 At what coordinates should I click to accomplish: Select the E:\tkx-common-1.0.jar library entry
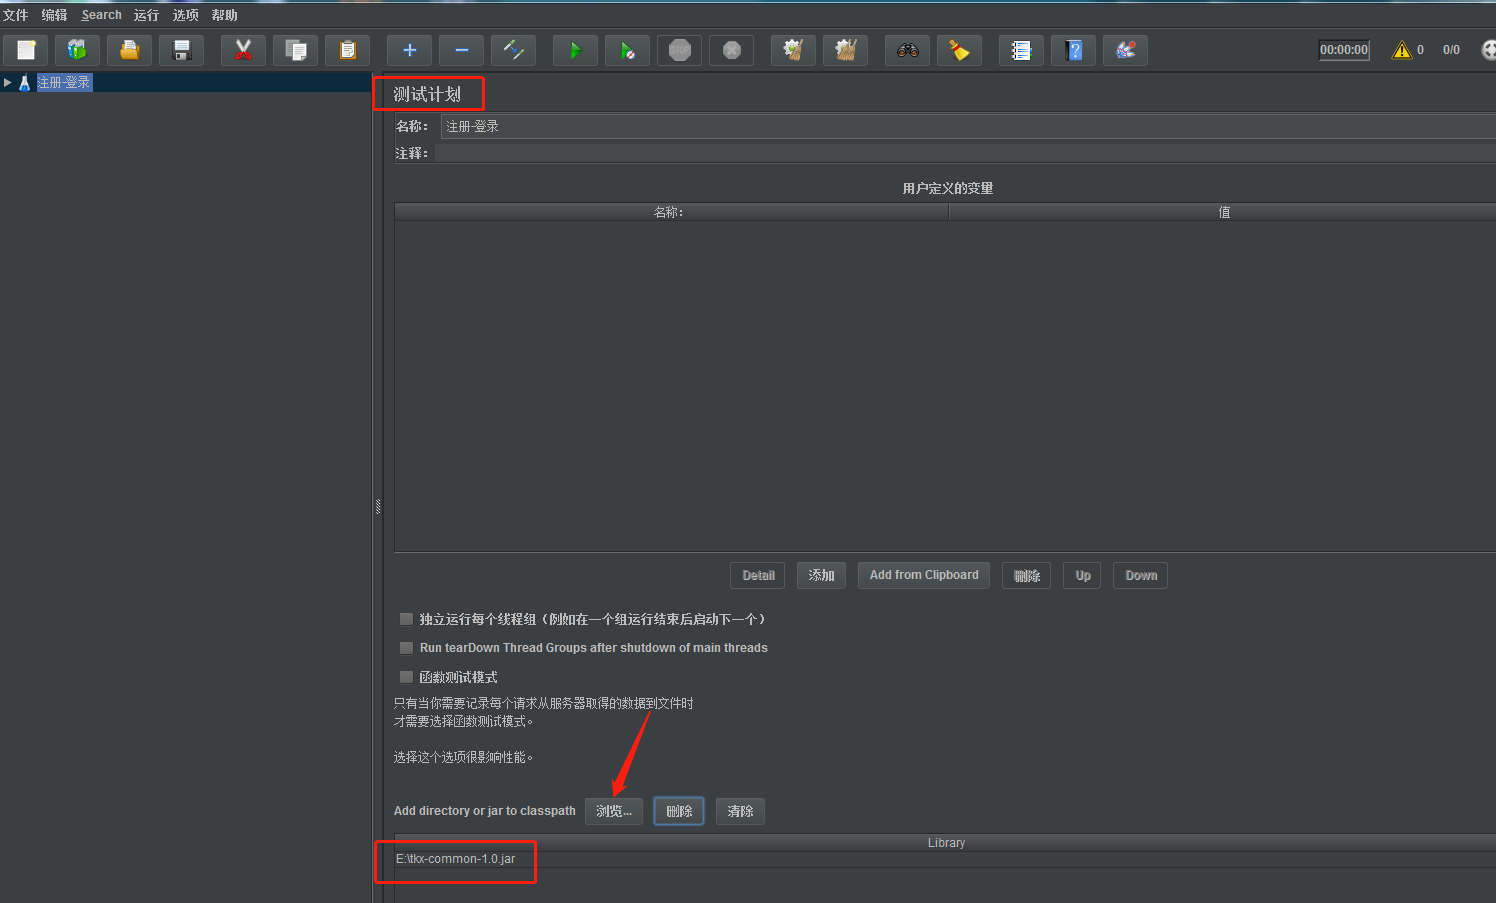(455, 858)
